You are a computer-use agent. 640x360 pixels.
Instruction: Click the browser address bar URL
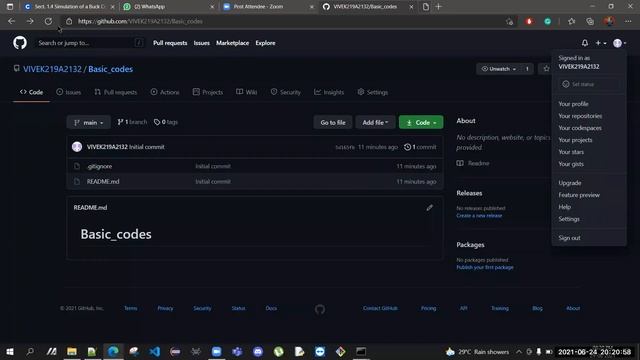point(140,21)
